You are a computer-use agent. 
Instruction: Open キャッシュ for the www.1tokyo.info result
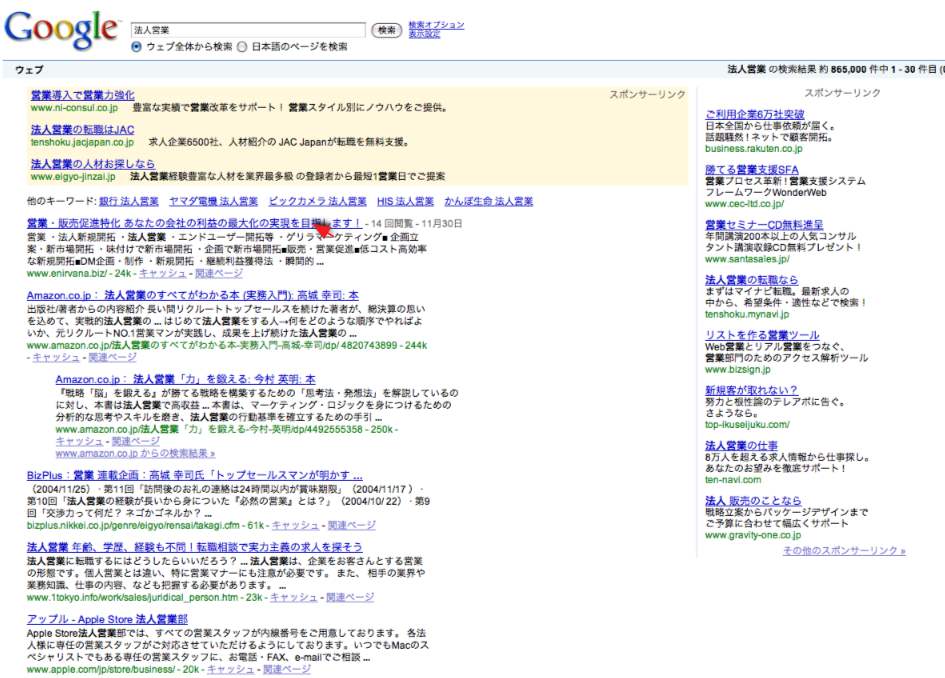[x=294, y=597]
